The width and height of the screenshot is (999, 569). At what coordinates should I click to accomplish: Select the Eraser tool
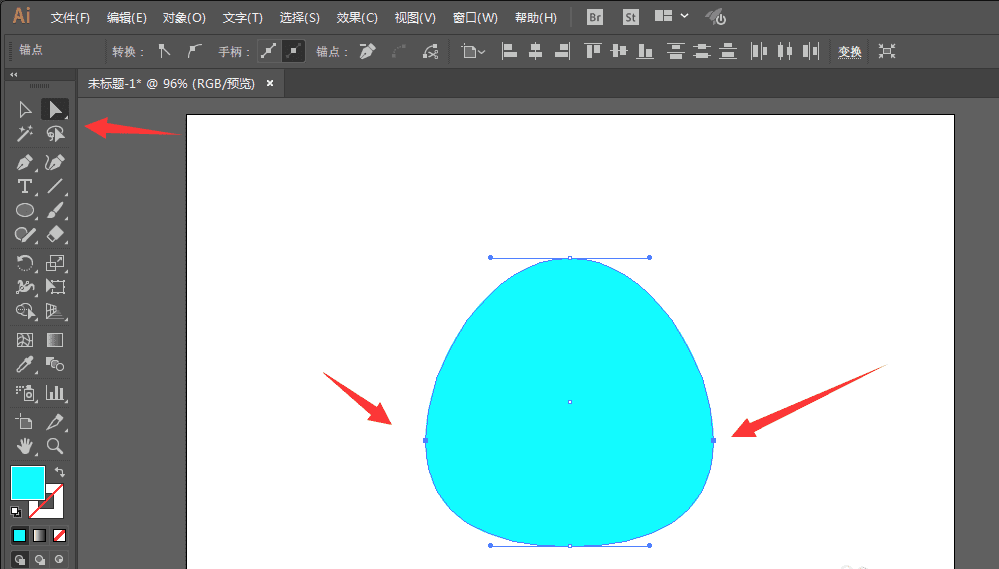tap(55, 234)
